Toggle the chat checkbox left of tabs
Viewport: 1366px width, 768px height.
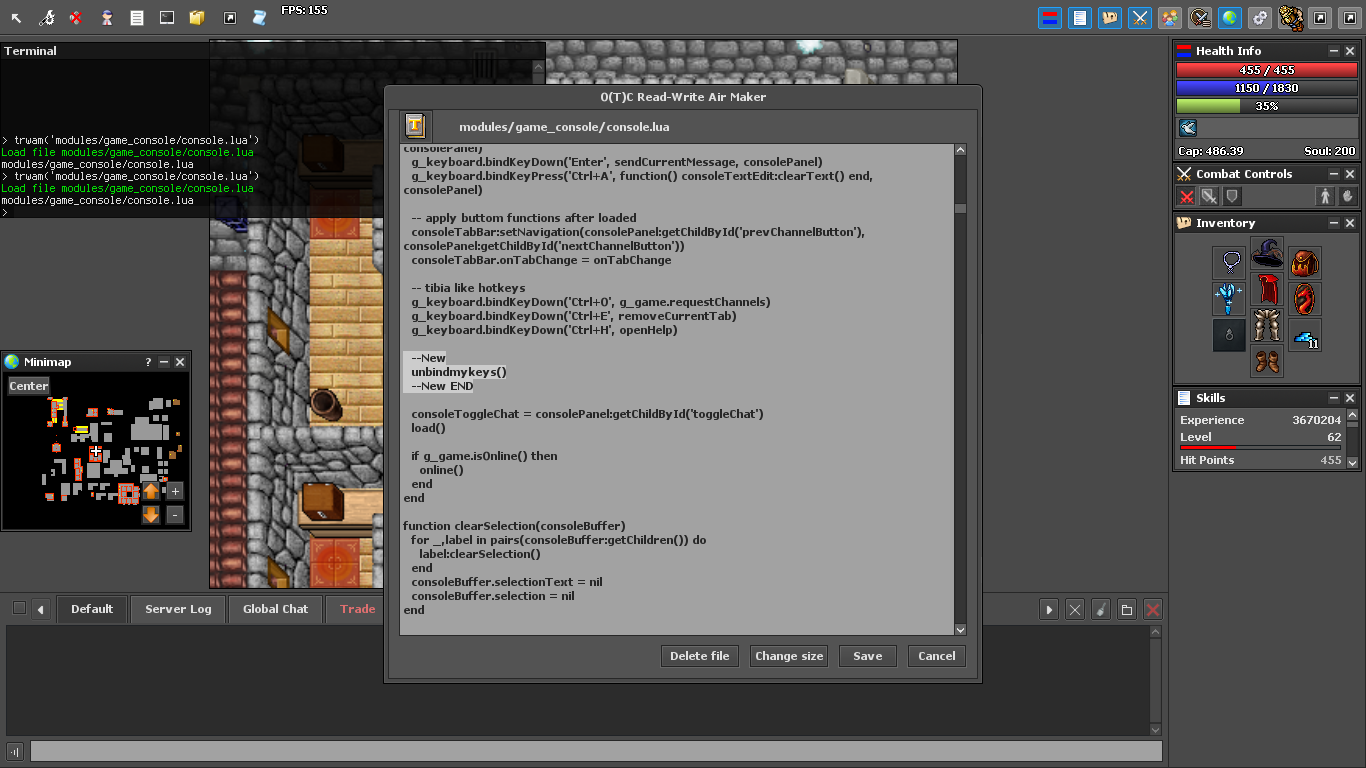pos(19,608)
